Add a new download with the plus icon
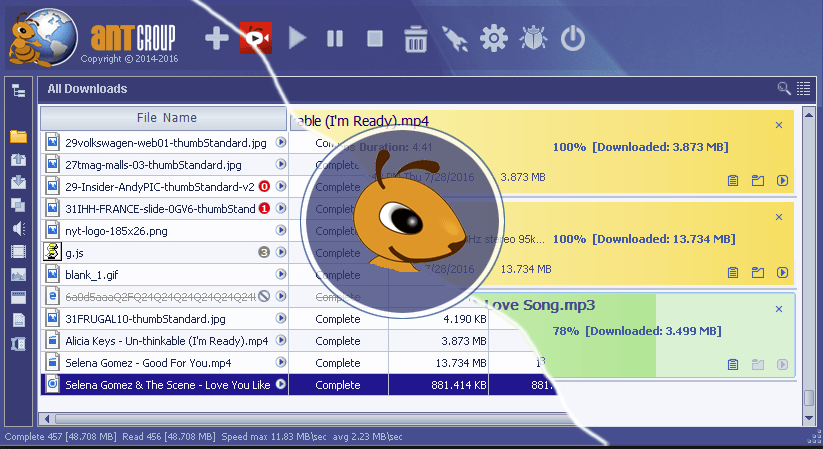The height and width of the screenshot is (449, 823). click(x=217, y=38)
